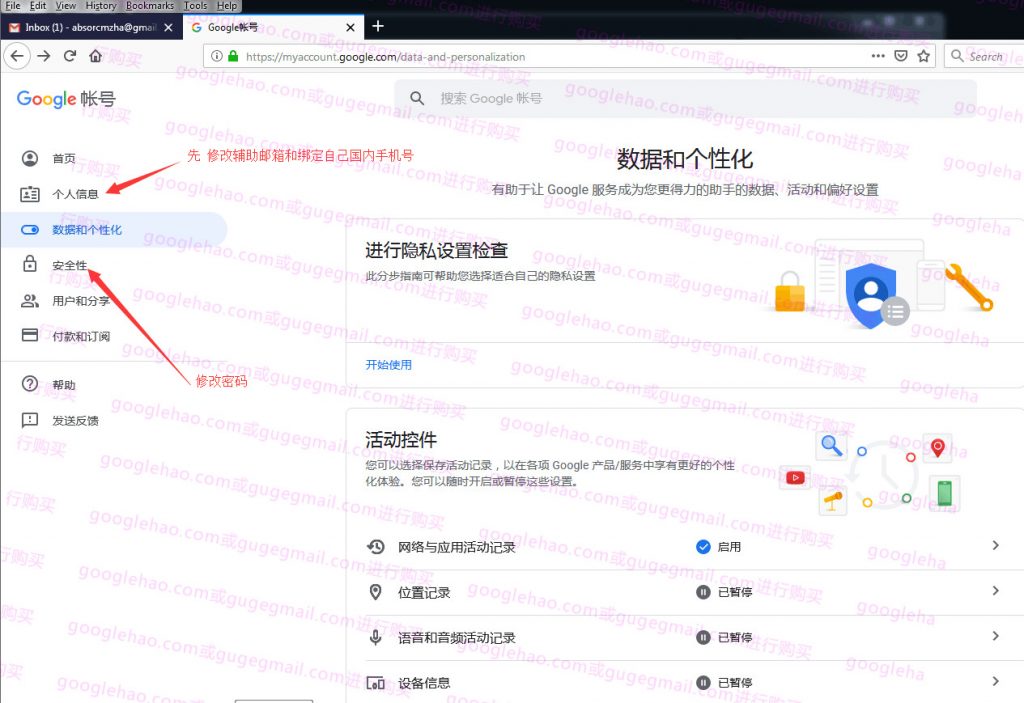The height and width of the screenshot is (703, 1024).
Task: Click the 付款和订阅 card icon
Action: coord(30,335)
